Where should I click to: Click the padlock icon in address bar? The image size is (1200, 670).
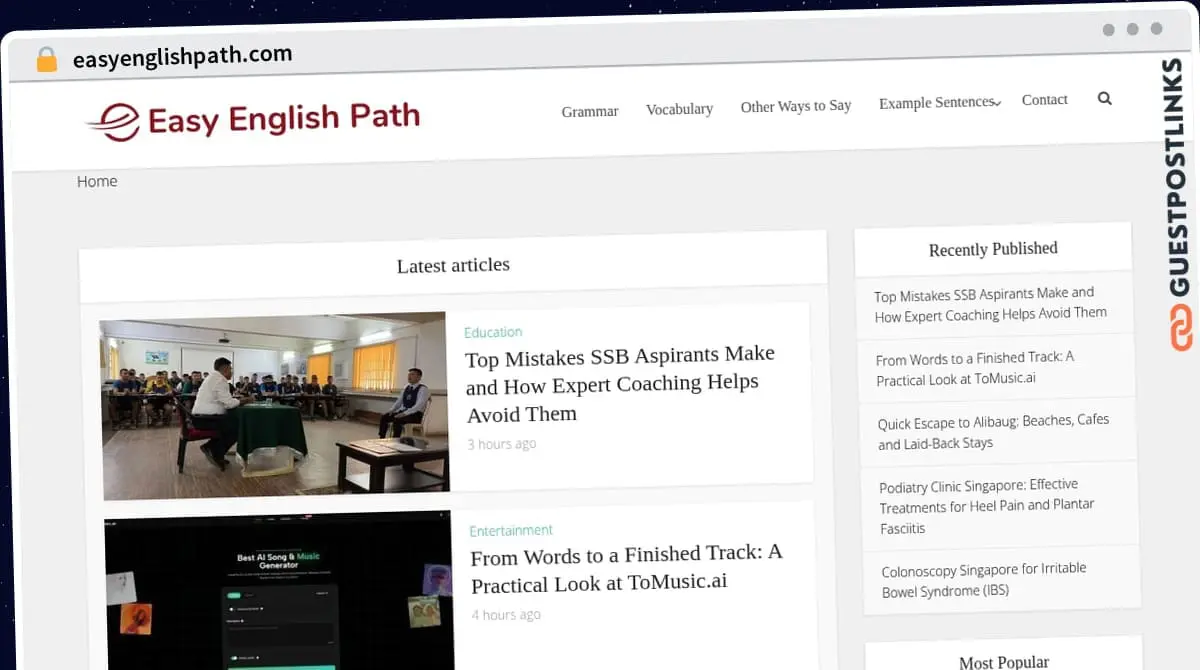coord(46,60)
